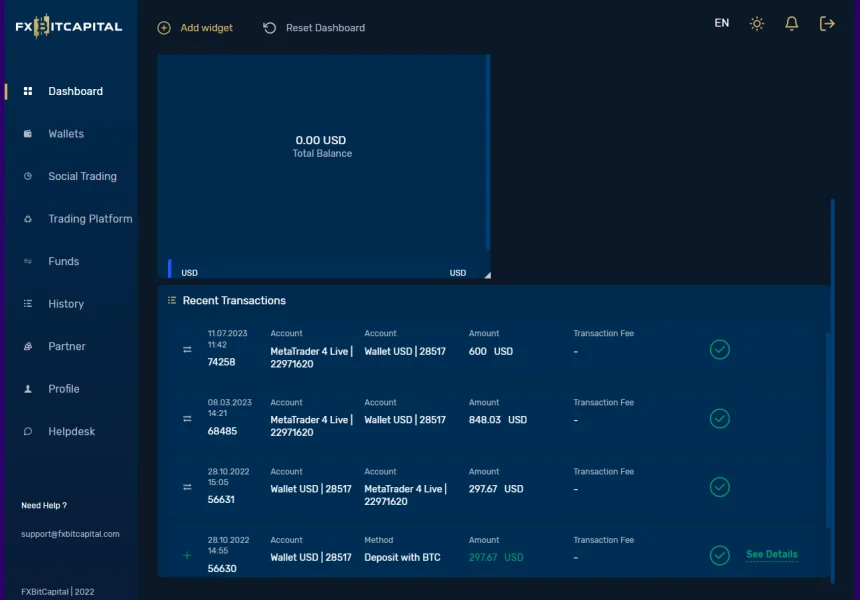
Task: Click the Funds sidebar icon
Action: (28, 261)
